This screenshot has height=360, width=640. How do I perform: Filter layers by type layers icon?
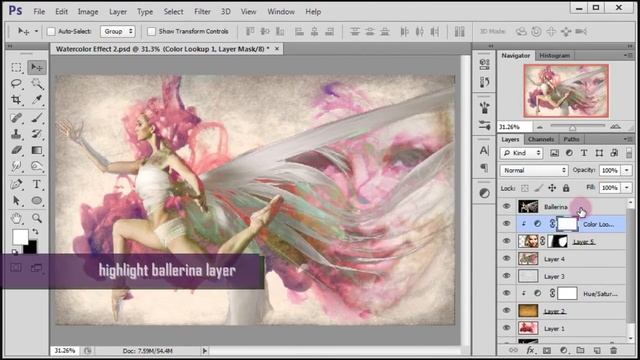point(584,153)
